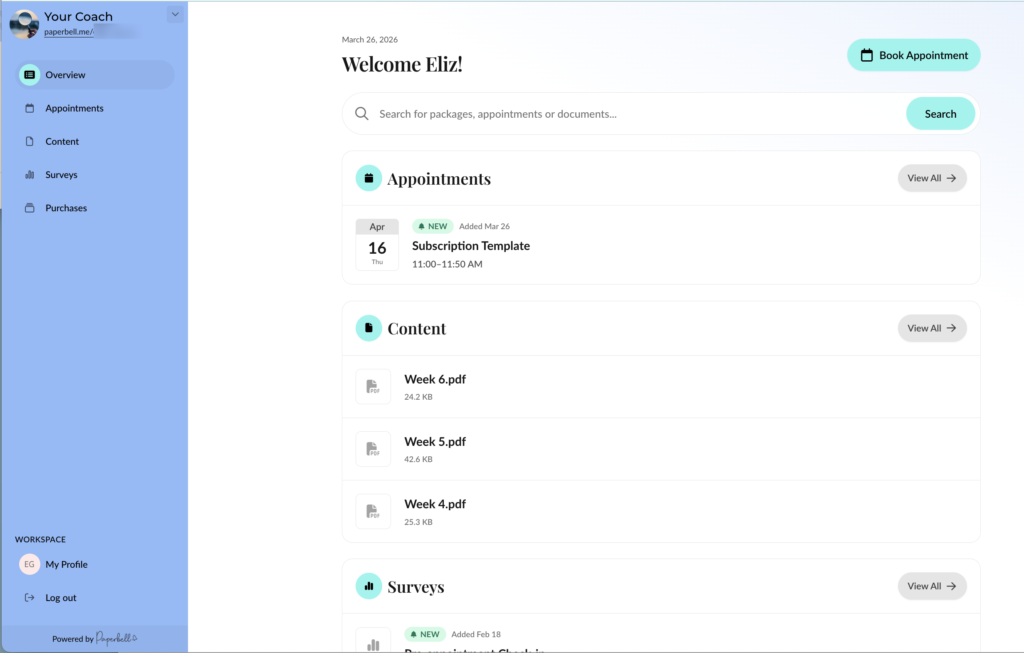Go to the Appointments menu item
The width and height of the screenshot is (1024, 653).
point(74,108)
